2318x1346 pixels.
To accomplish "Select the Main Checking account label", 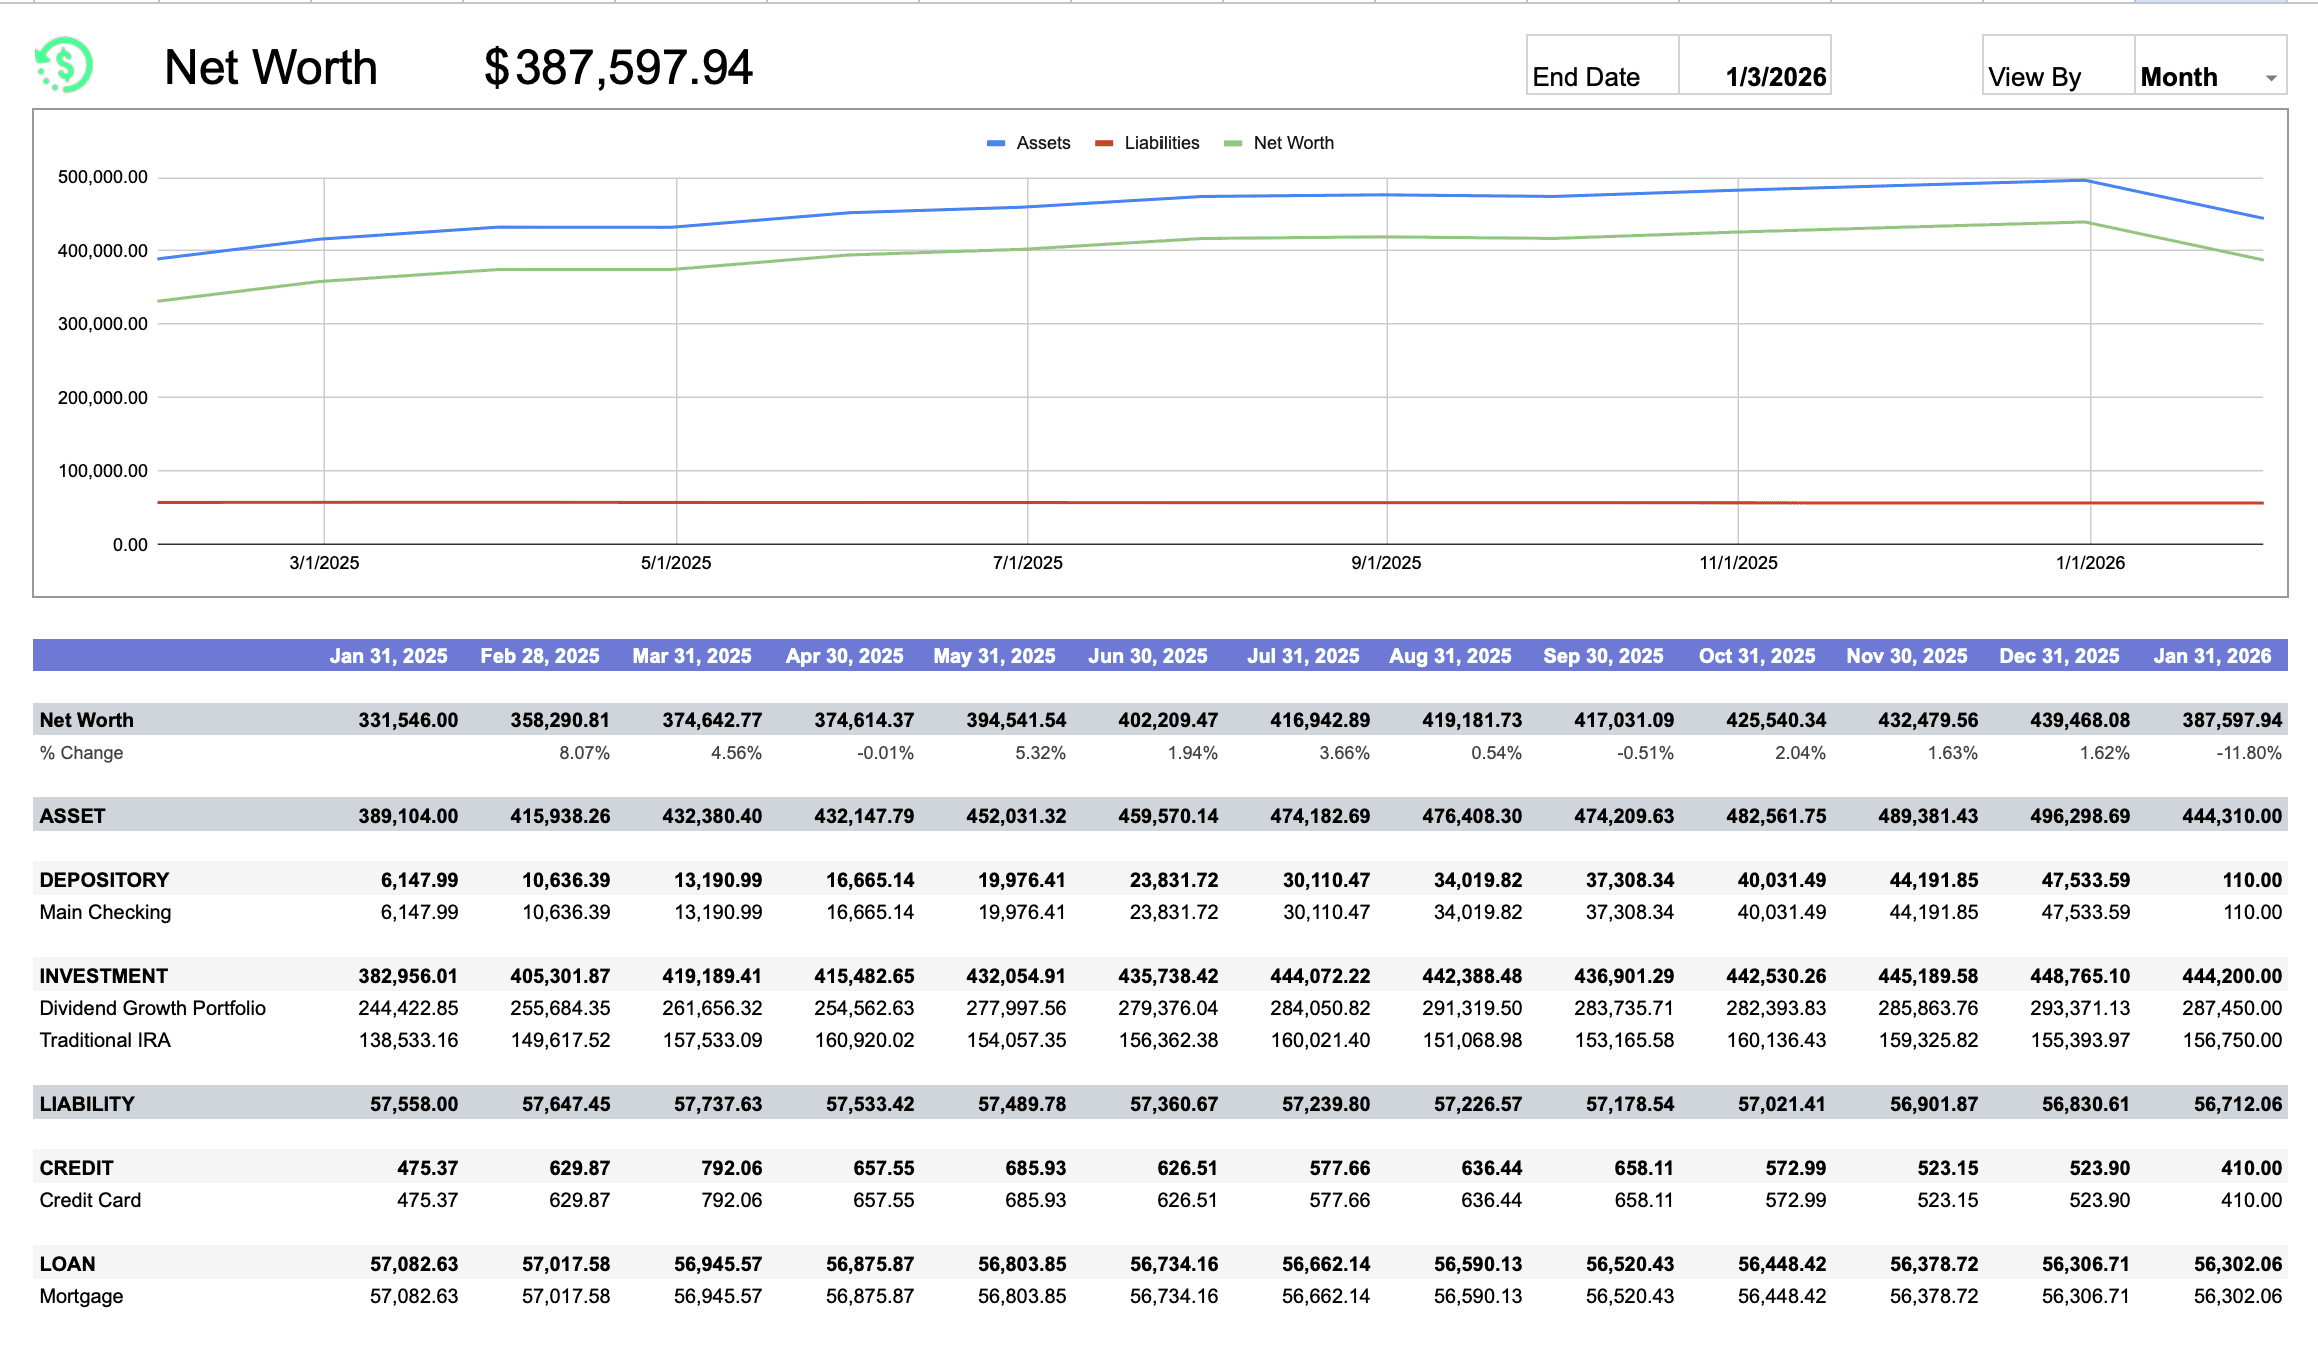I will click(104, 911).
